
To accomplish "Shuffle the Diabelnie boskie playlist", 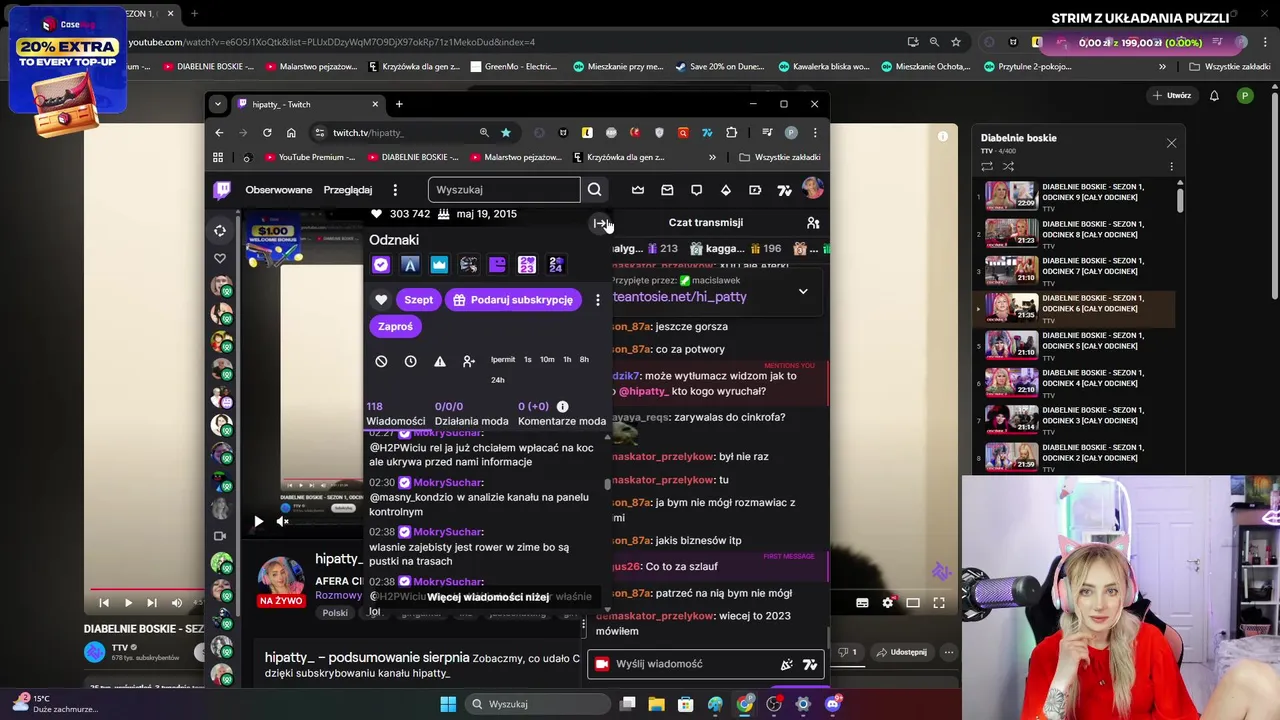I will pos(1008,166).
